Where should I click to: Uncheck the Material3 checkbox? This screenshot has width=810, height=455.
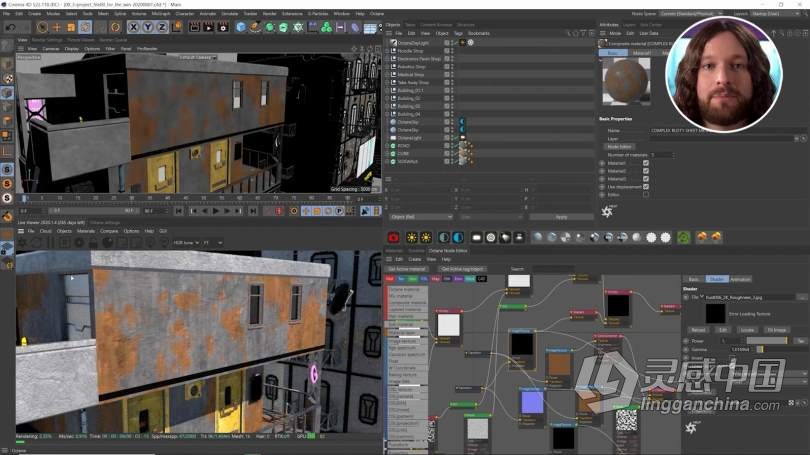646,179
